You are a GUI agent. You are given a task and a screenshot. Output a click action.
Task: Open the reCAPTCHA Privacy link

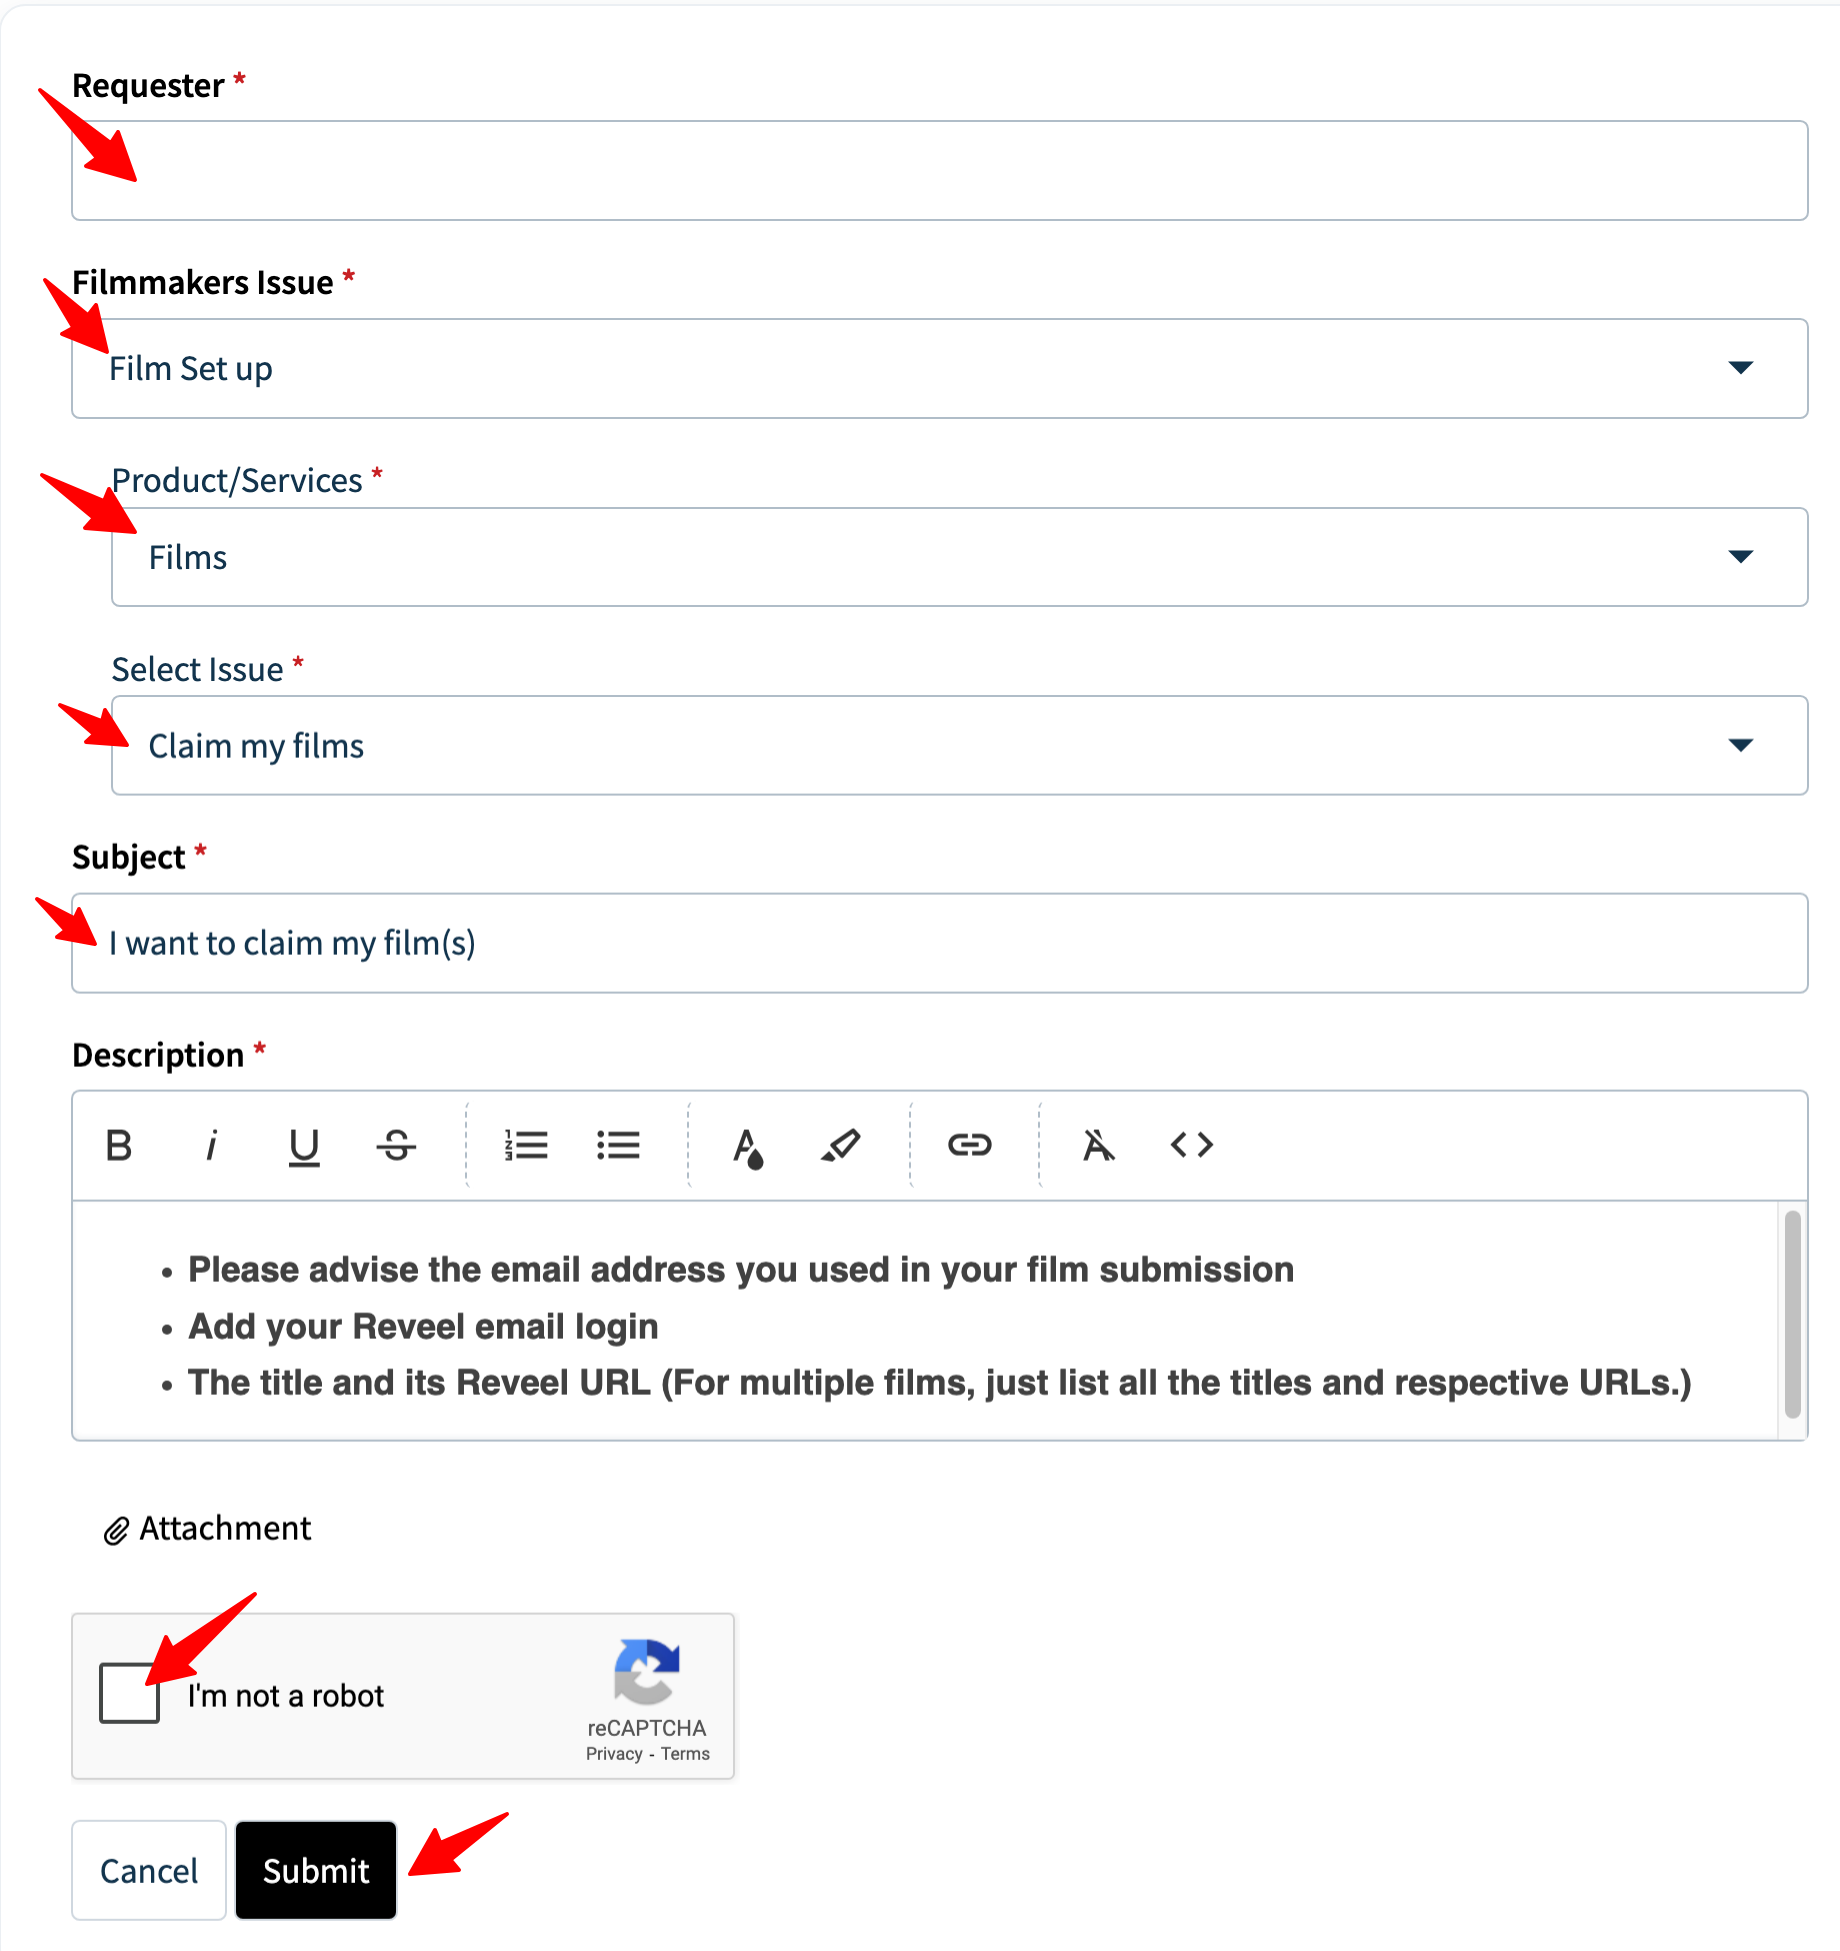(614, 1754)
